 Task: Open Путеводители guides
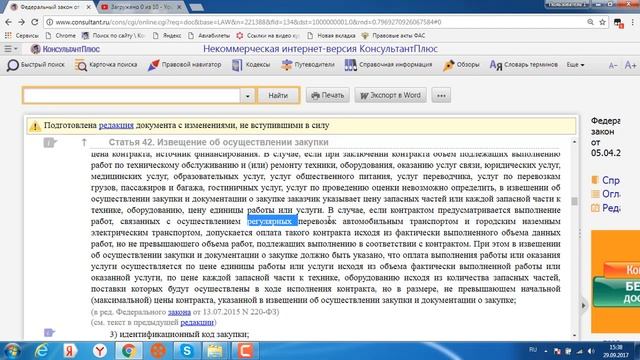tap(308, 64)
